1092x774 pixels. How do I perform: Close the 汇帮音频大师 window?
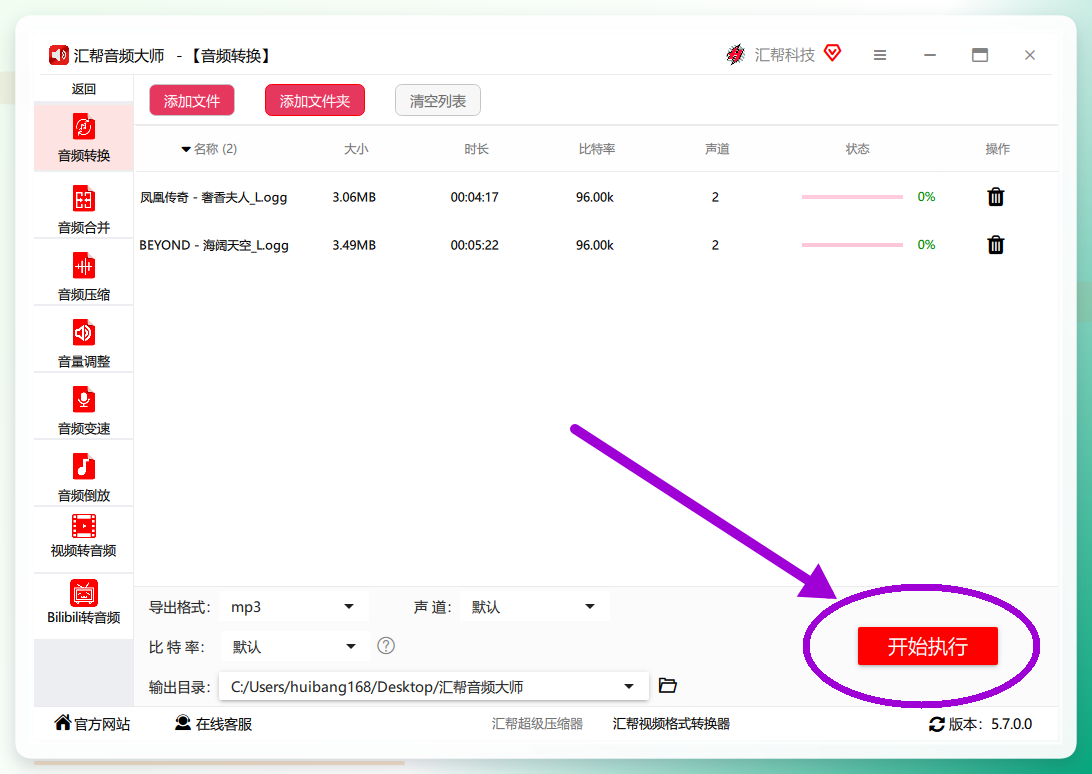coord(1030,55)
